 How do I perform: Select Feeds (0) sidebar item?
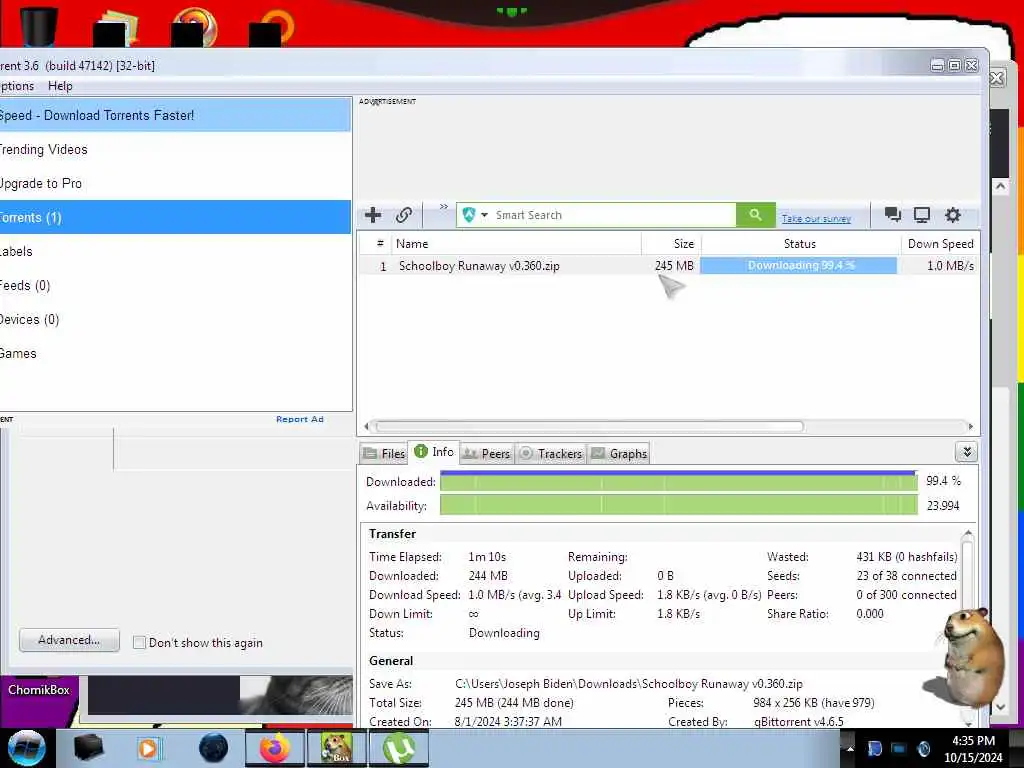pyautogui.click(x=175, y=285)
